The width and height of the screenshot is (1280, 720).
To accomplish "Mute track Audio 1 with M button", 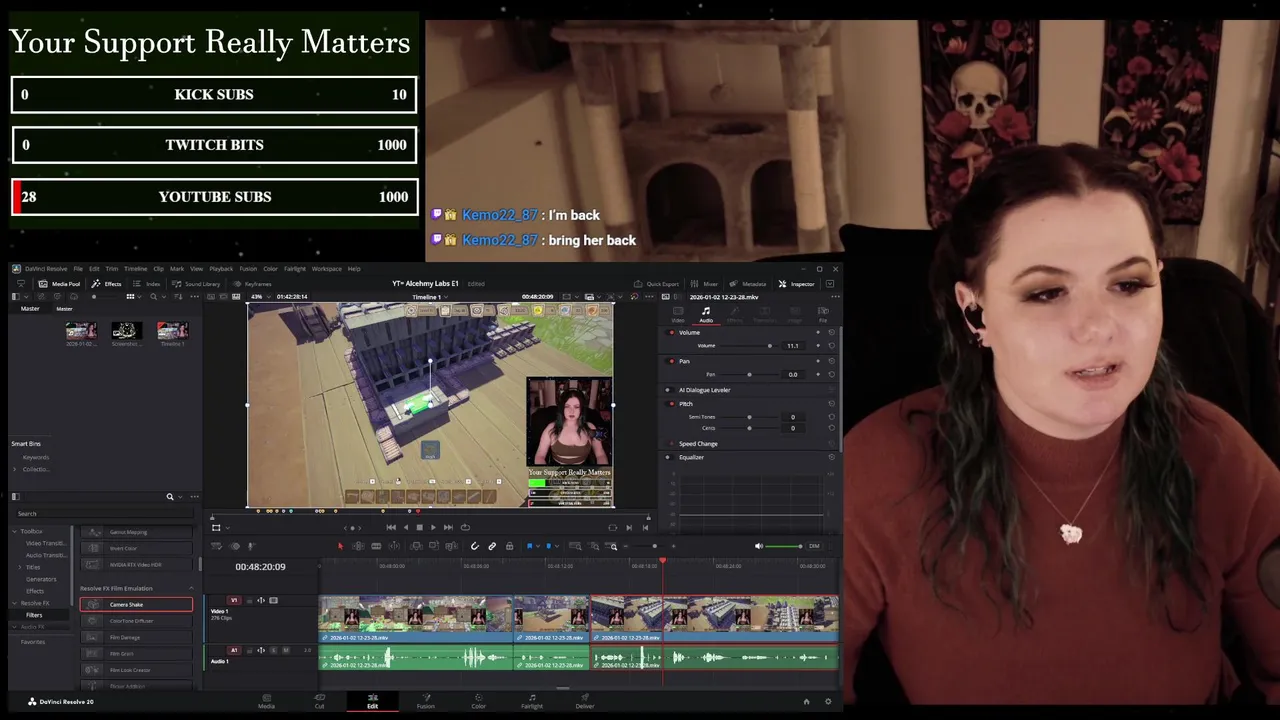I will 286,650.
